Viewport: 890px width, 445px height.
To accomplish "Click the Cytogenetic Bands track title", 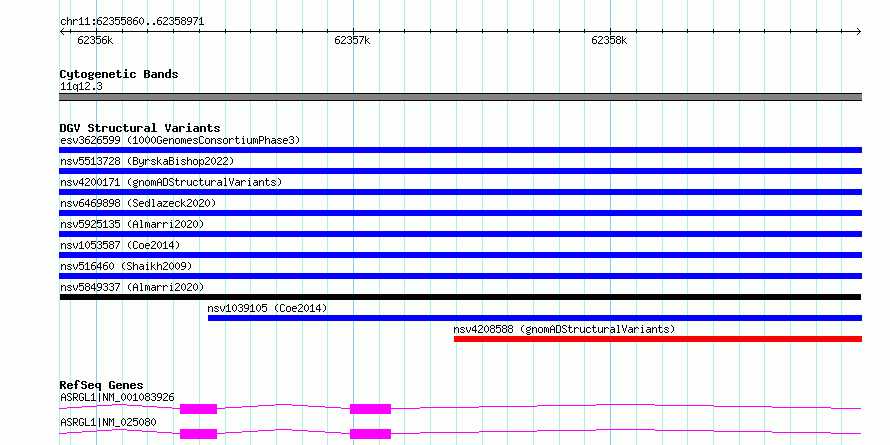I will pos(119,74).
